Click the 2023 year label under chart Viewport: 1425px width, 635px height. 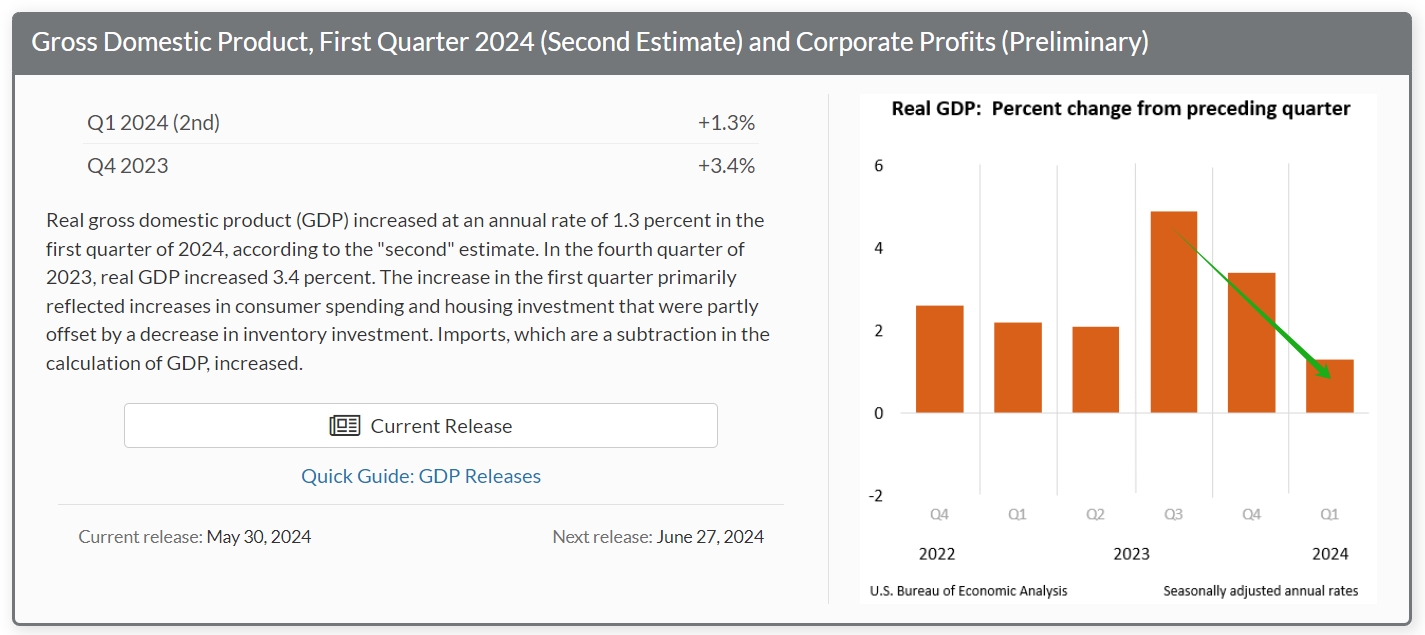pyautogui.click(x=1131, y=554)
